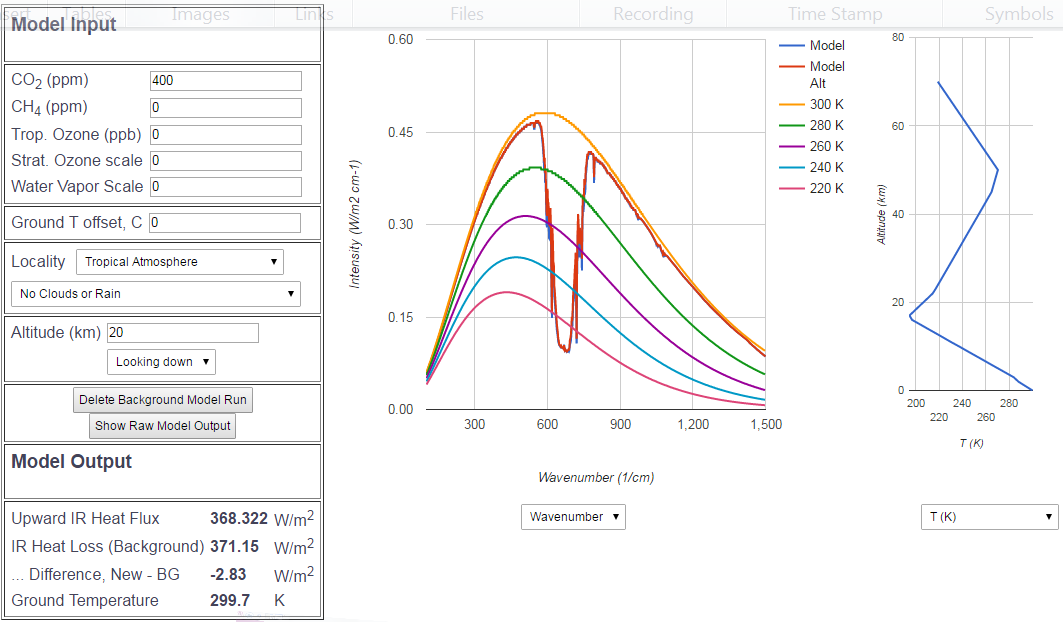Image resolution: width=1063 pixels, height=622 pixels.
Task: Select the Trop. Ozone (ppb) field
Action: pos(225,134)
